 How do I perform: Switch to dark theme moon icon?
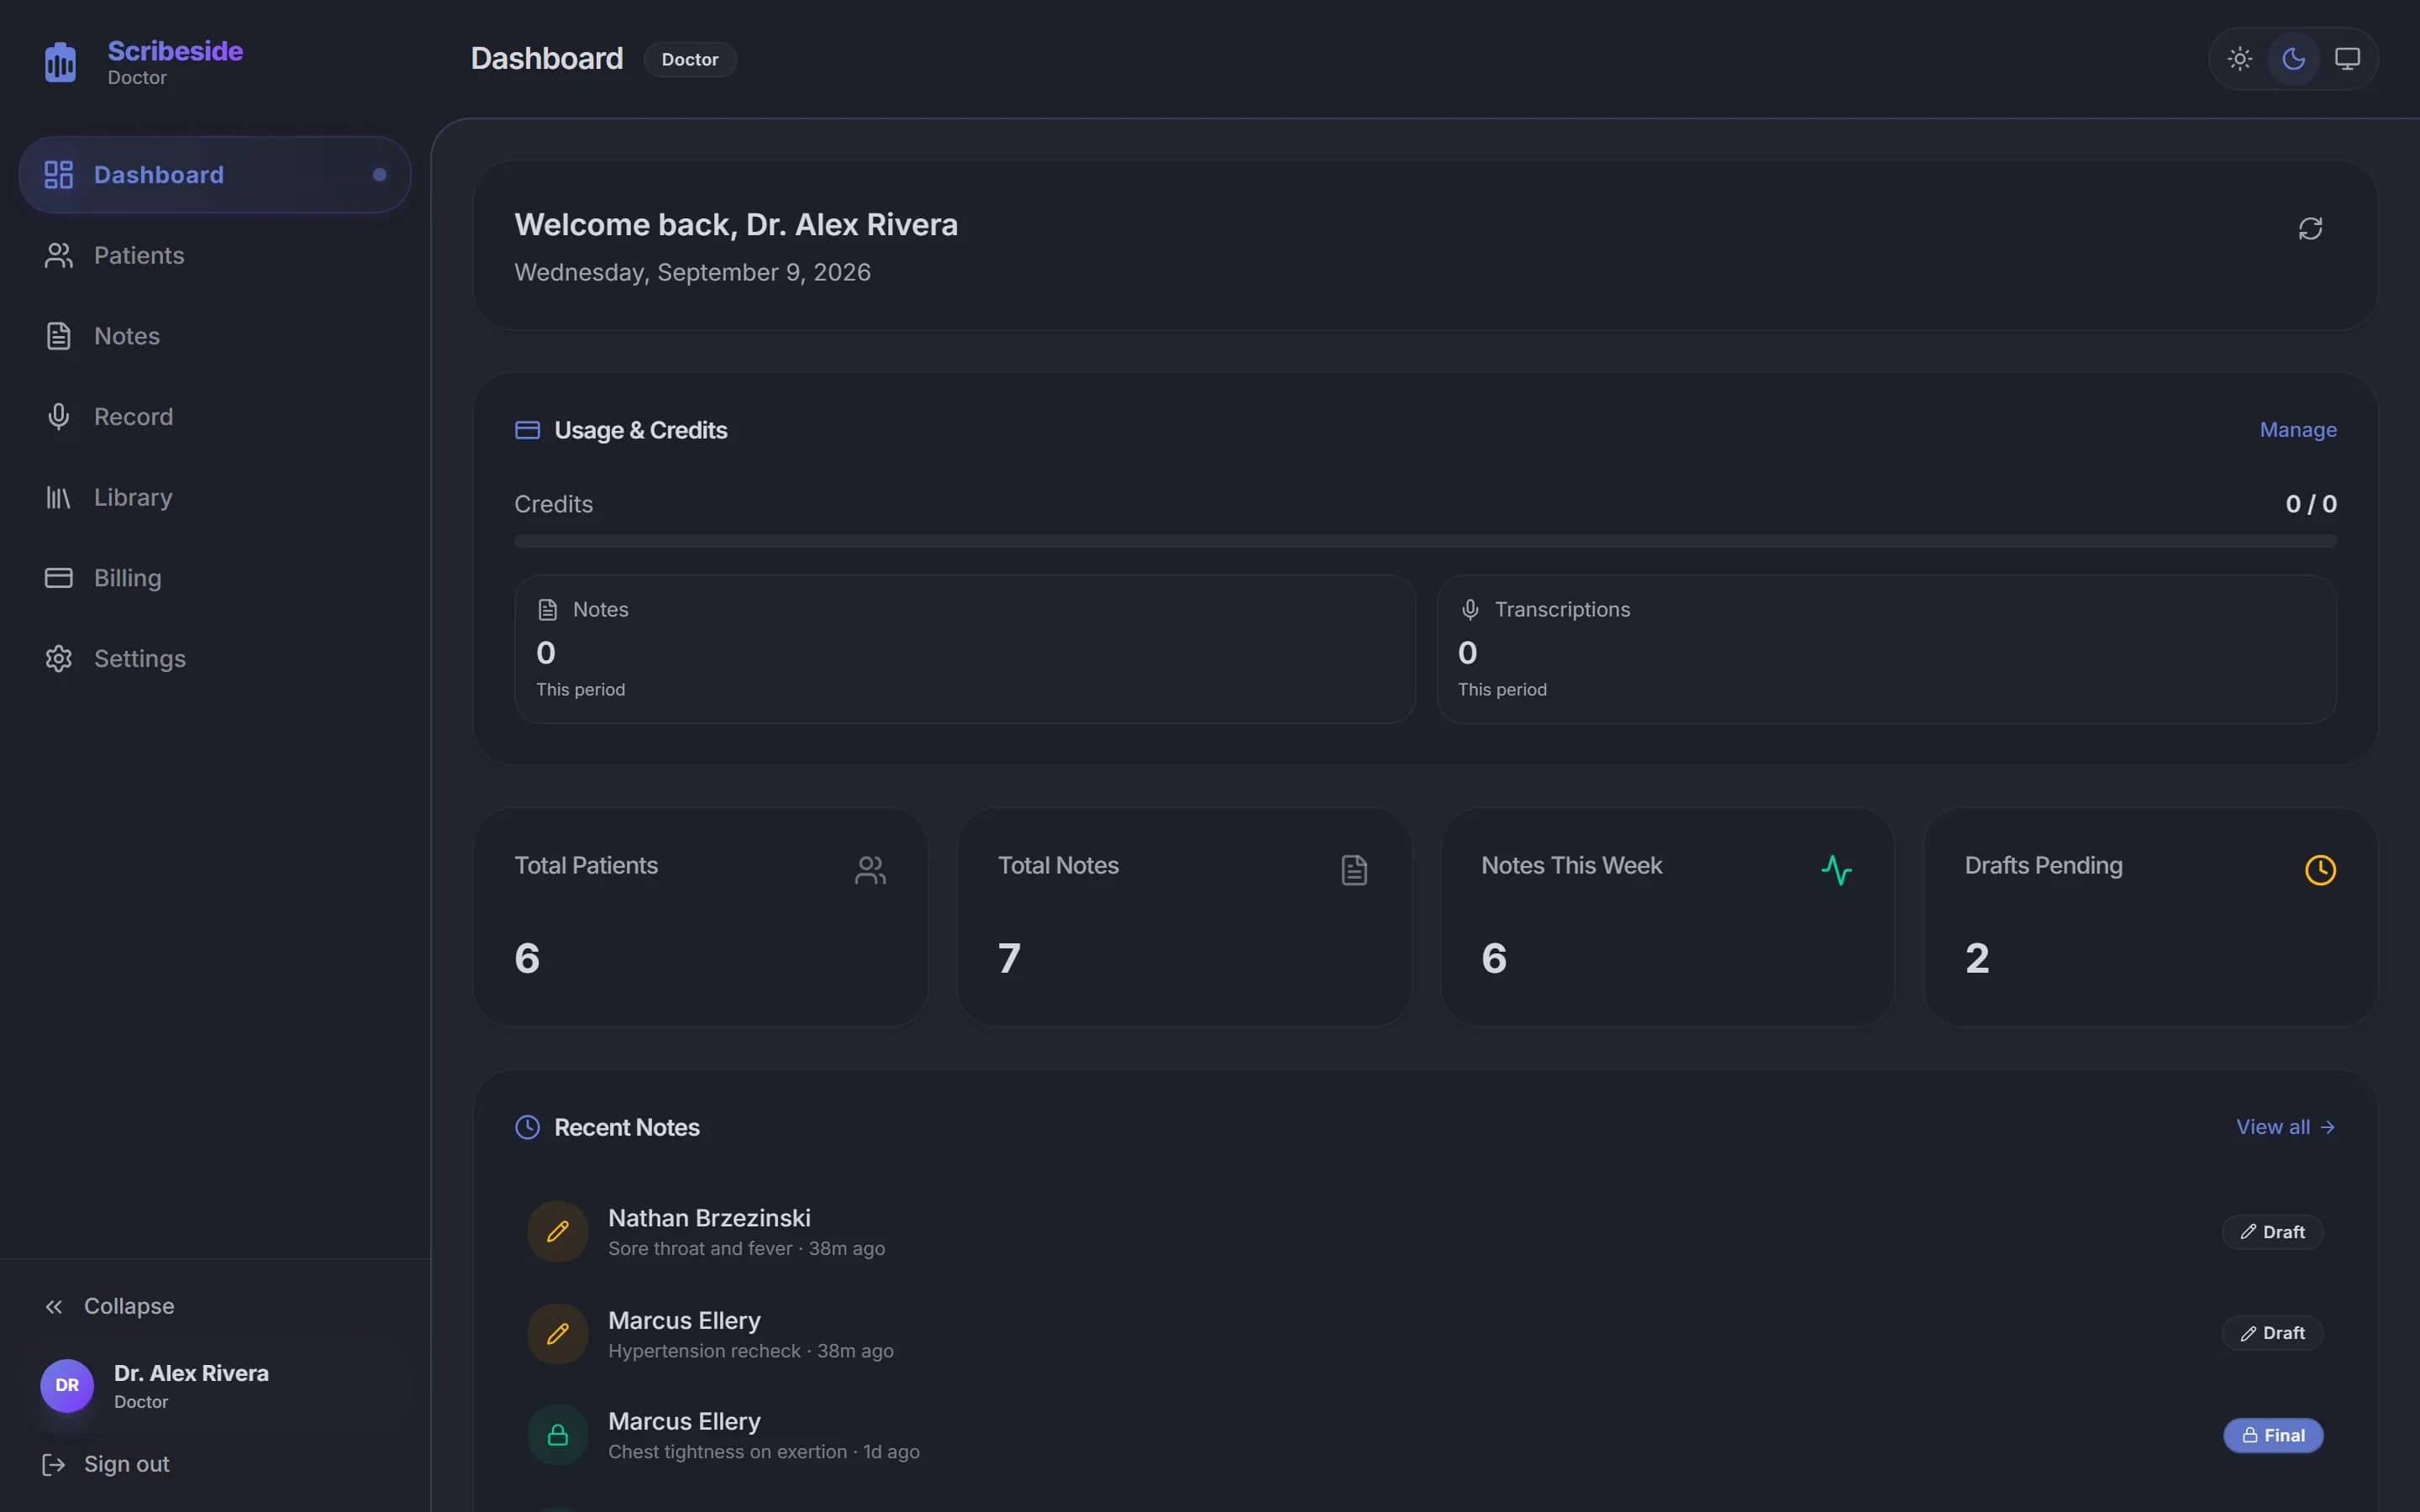[x=2293, y=59]
